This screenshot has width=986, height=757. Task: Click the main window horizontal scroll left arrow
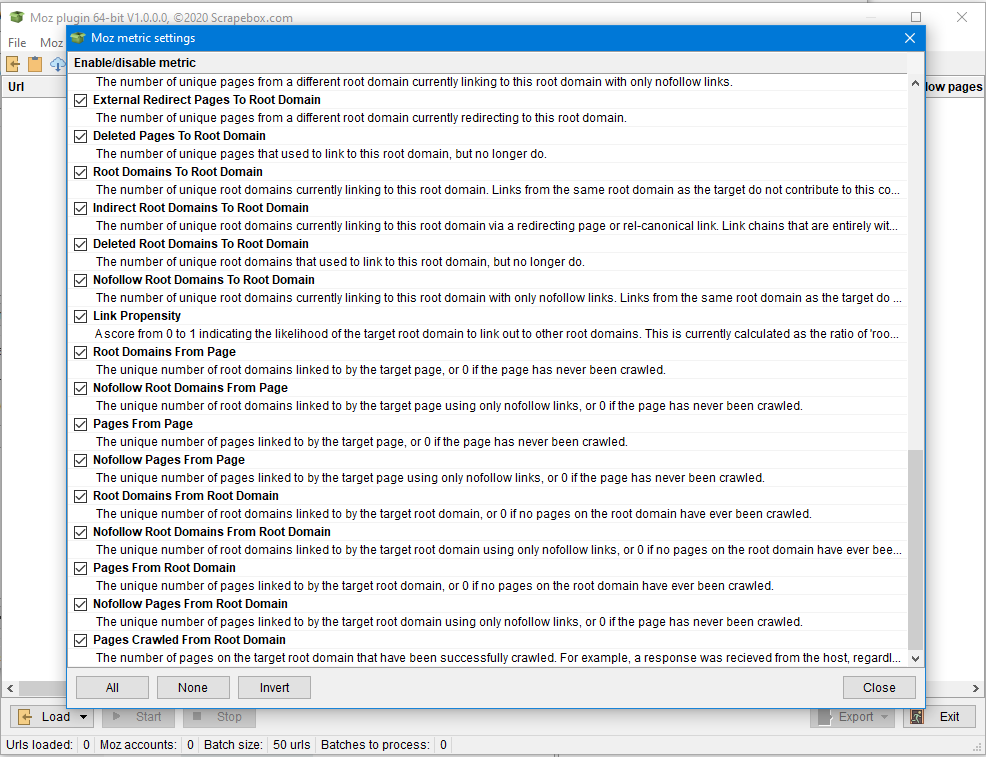pos(10,688)
